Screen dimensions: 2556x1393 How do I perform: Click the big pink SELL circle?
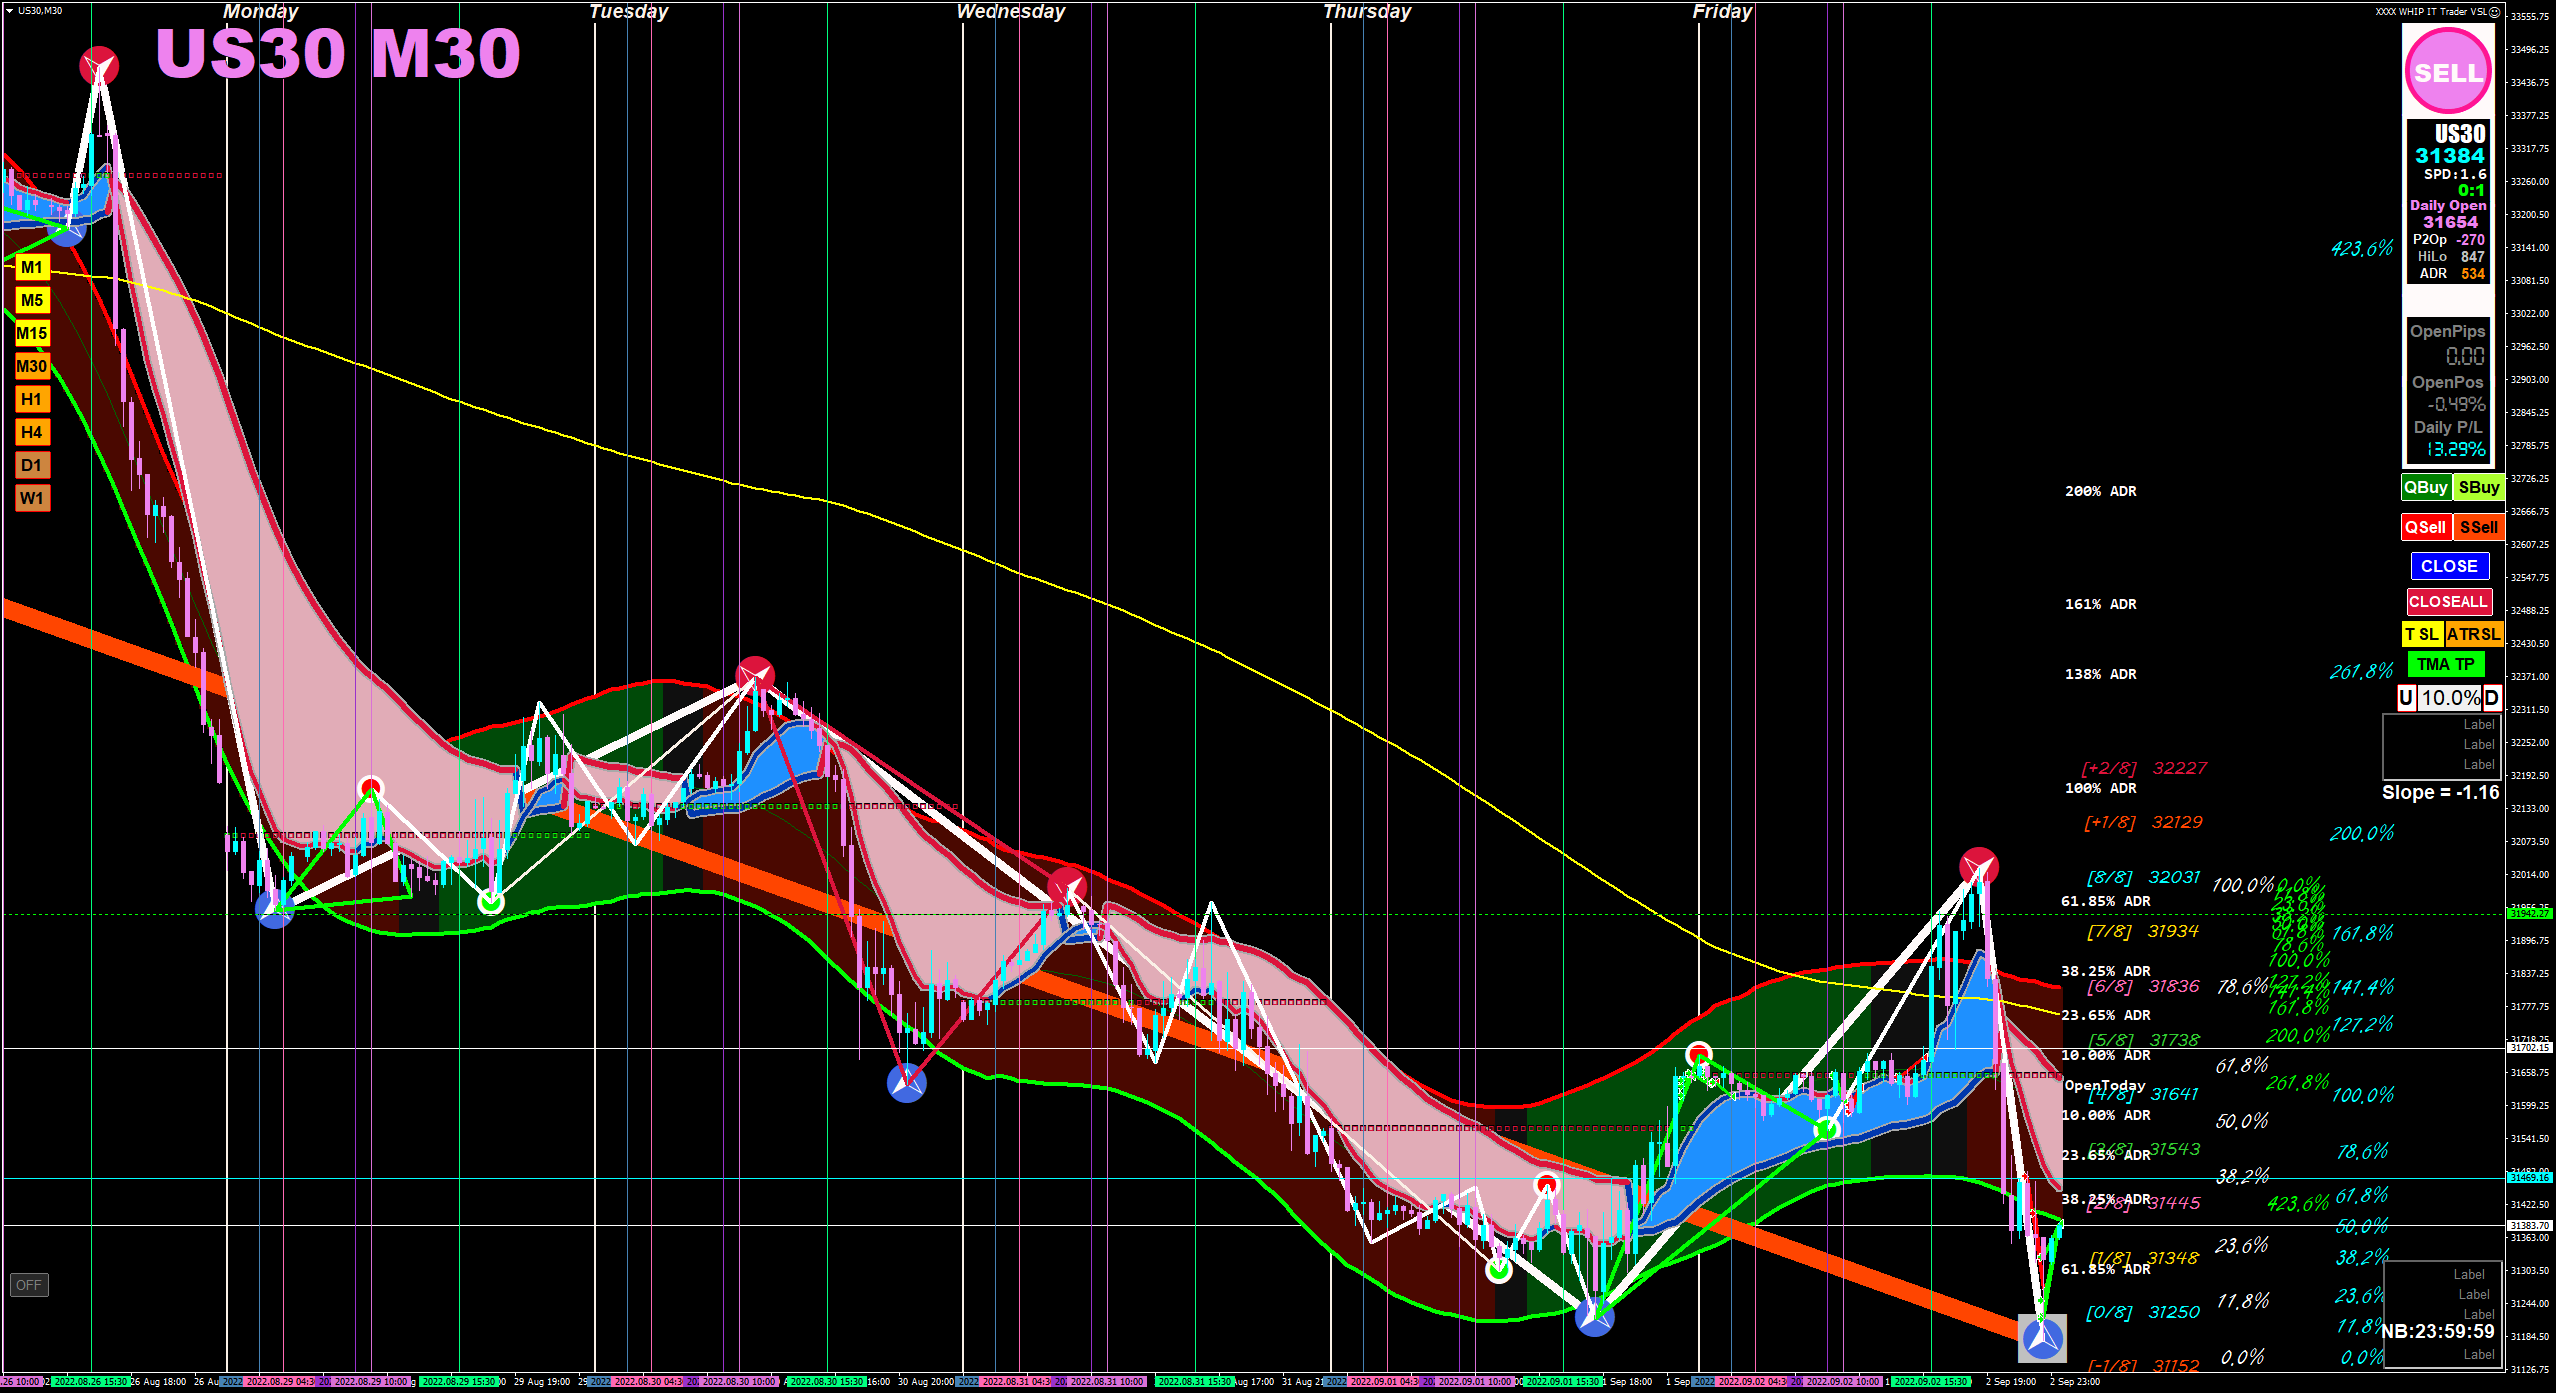click(x=2448, y=71)
